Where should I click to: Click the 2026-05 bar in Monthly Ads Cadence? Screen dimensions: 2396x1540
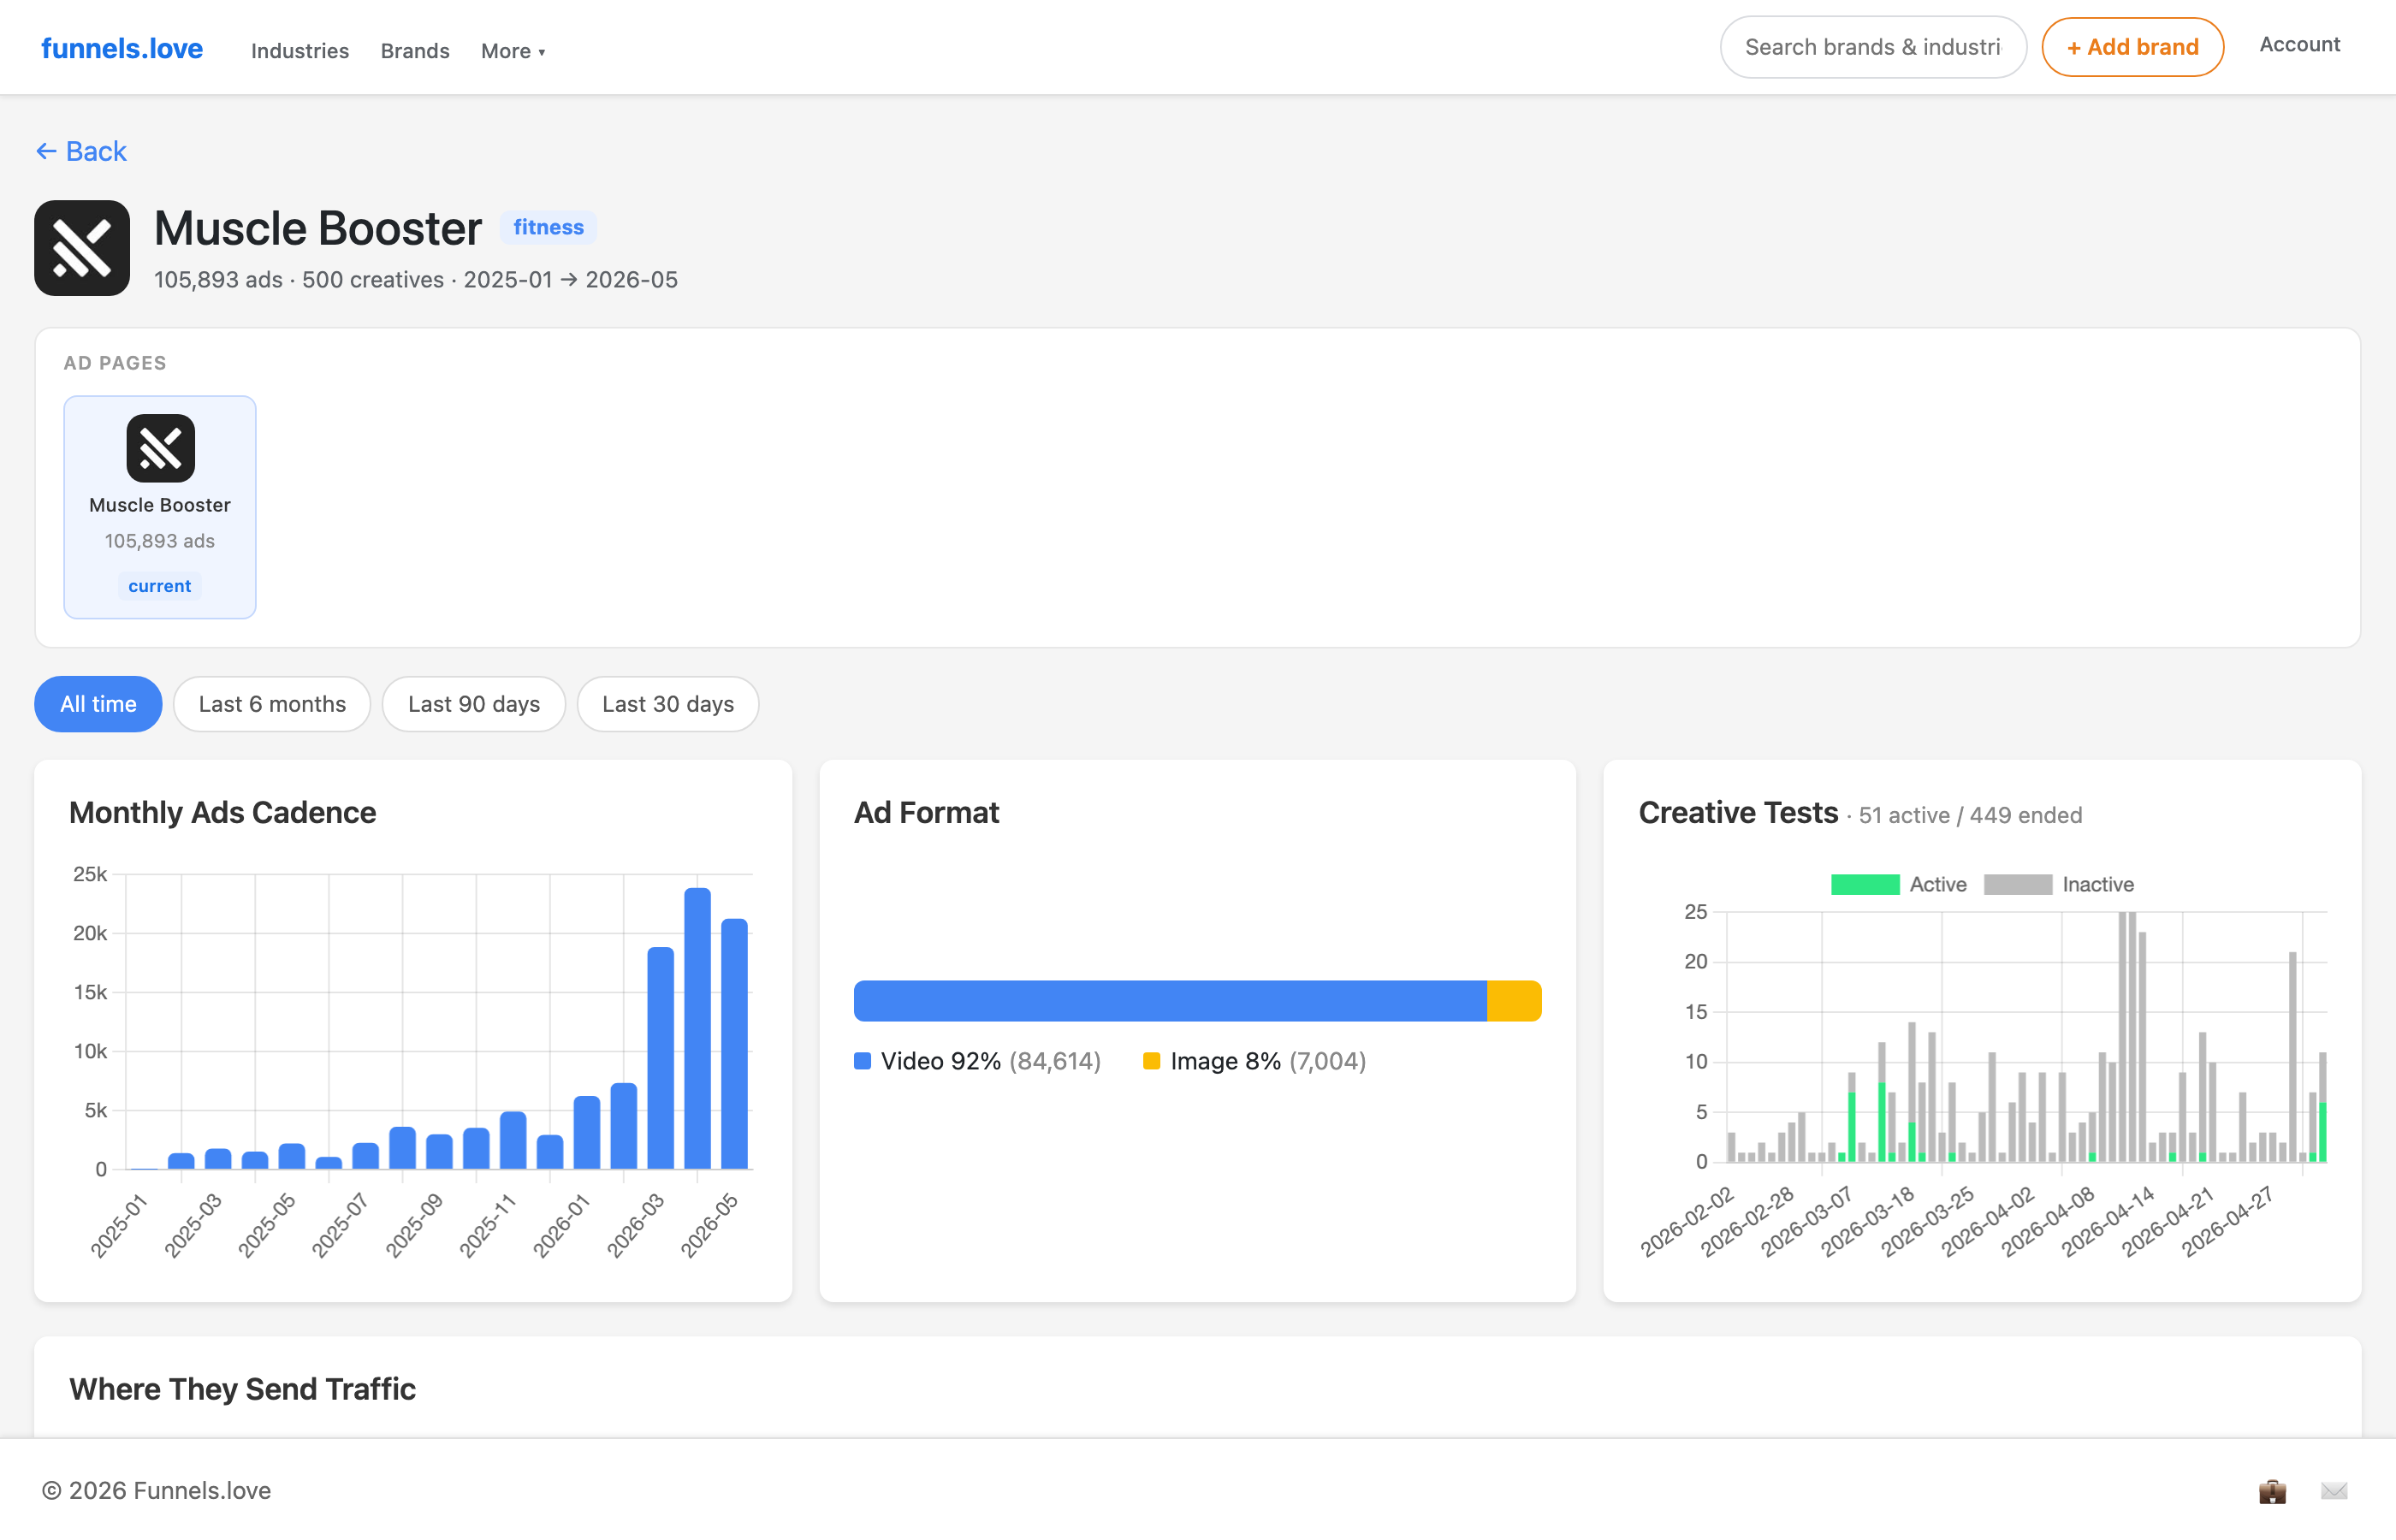[734, 1044]
